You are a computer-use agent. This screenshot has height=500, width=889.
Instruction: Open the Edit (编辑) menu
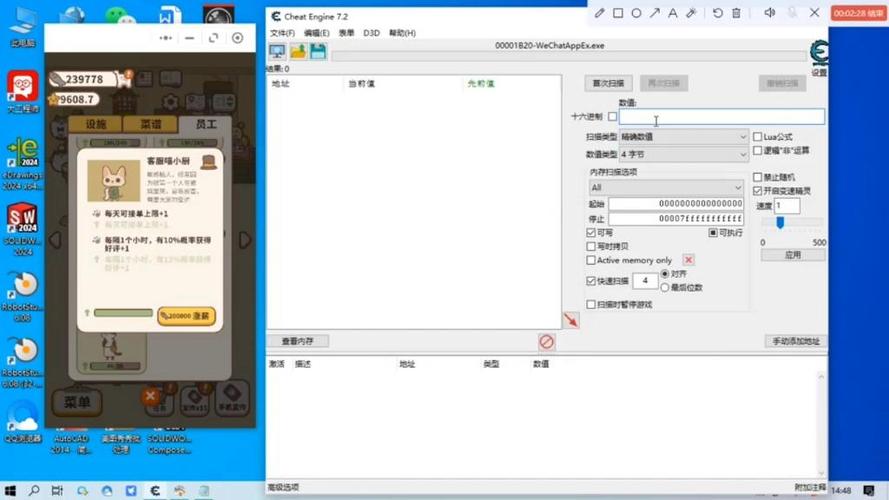pyautogui.click(x=316, y=33)
